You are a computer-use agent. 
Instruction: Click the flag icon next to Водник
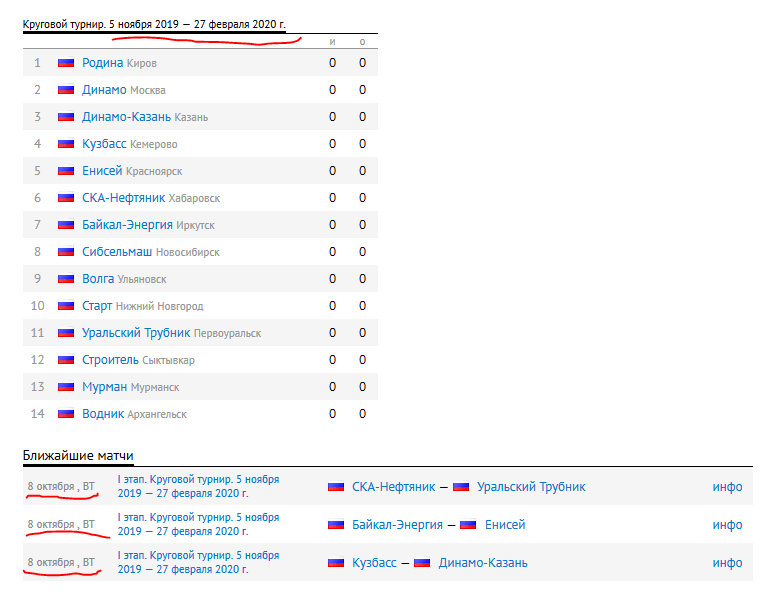click(x=66, y=414)
